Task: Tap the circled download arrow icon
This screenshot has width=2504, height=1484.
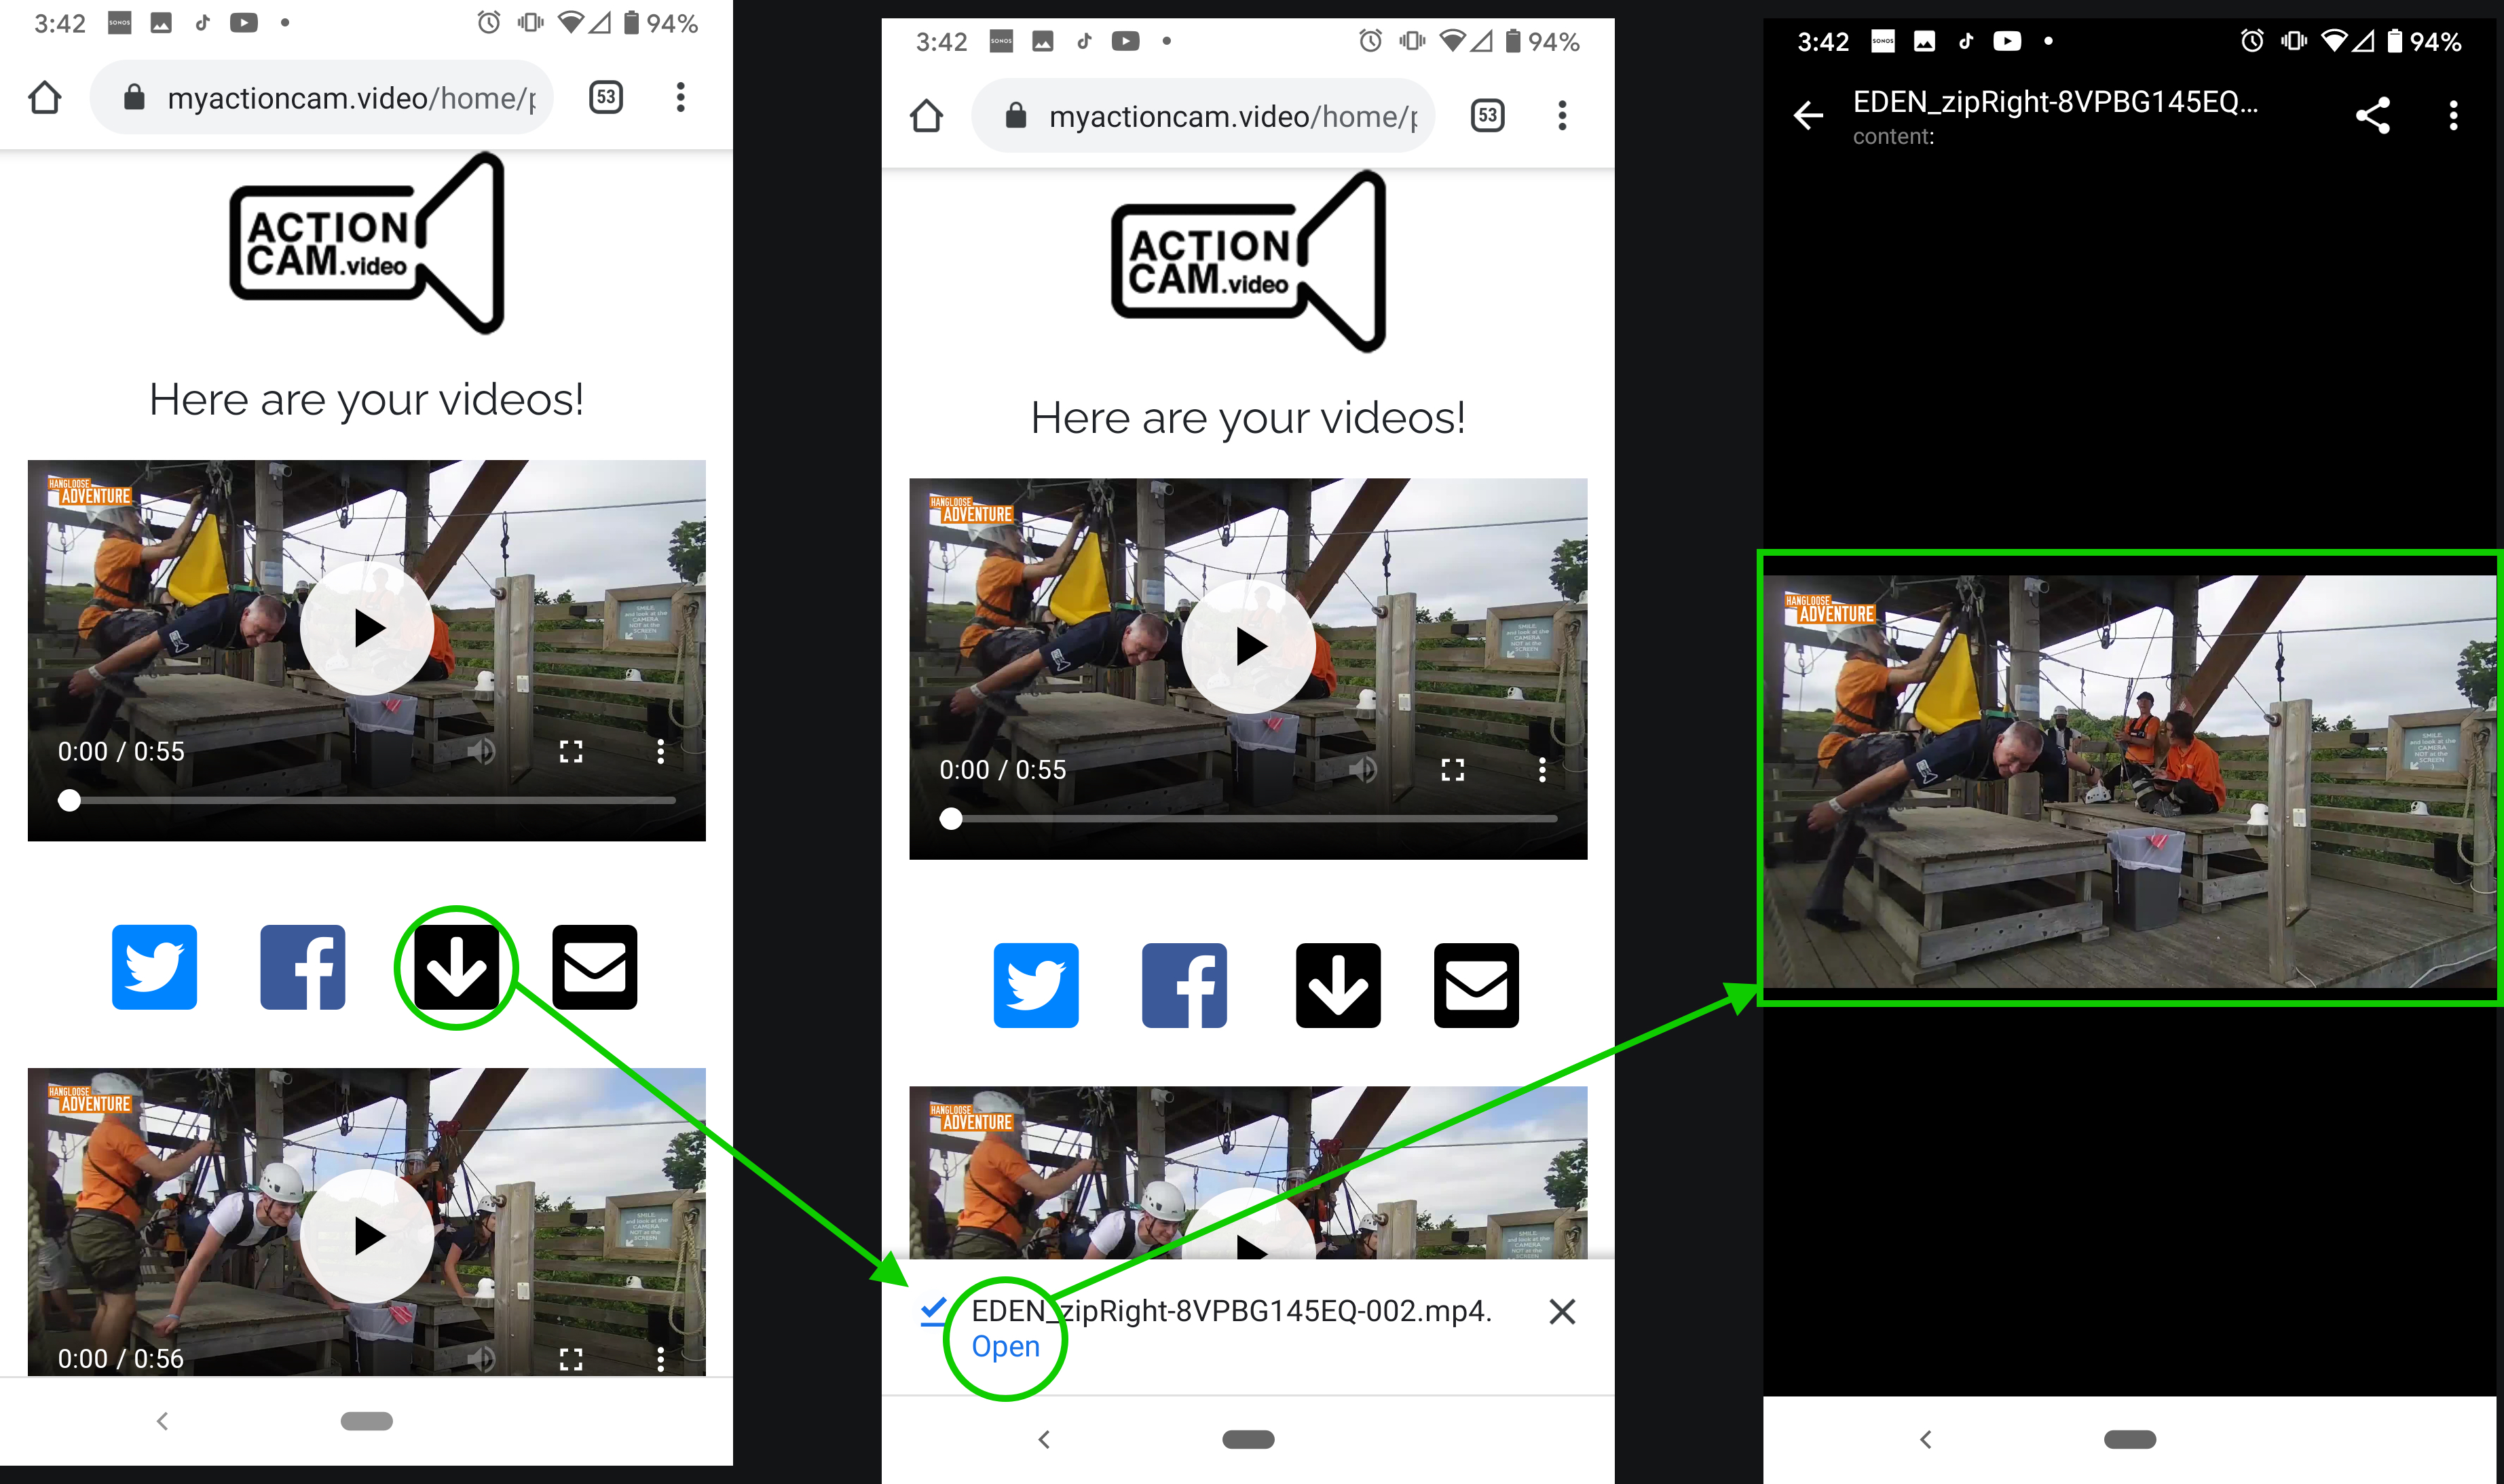Action: (456, 967)
